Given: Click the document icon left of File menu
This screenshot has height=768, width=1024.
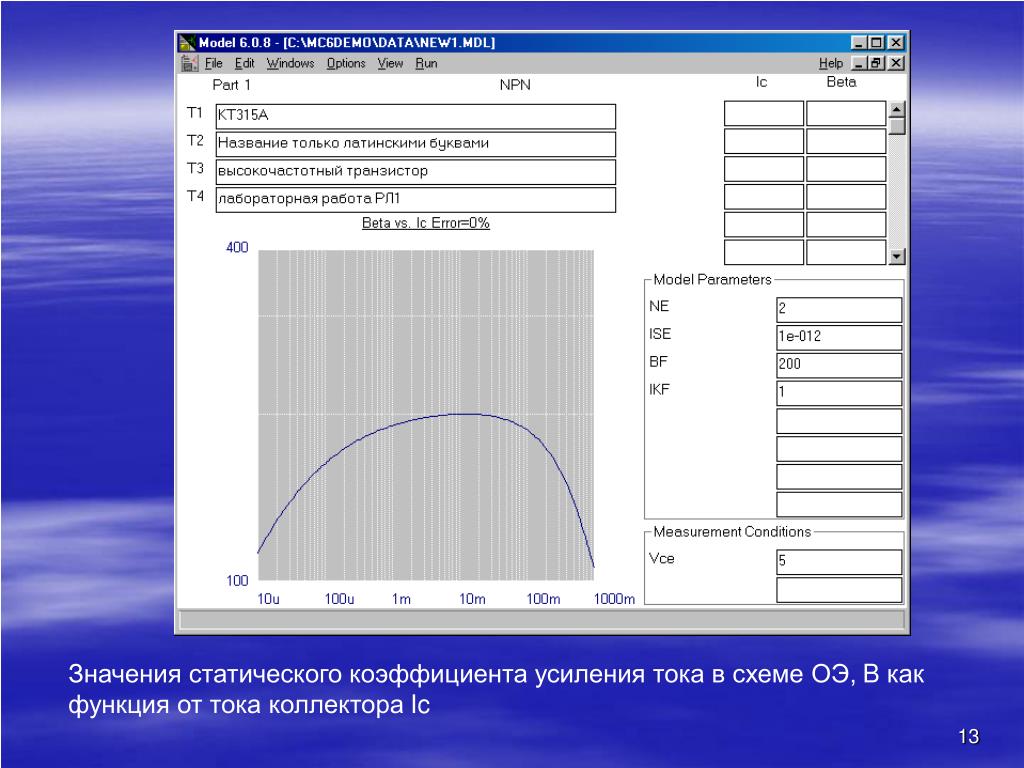Looking at the screenshot, I should [189, 63].
